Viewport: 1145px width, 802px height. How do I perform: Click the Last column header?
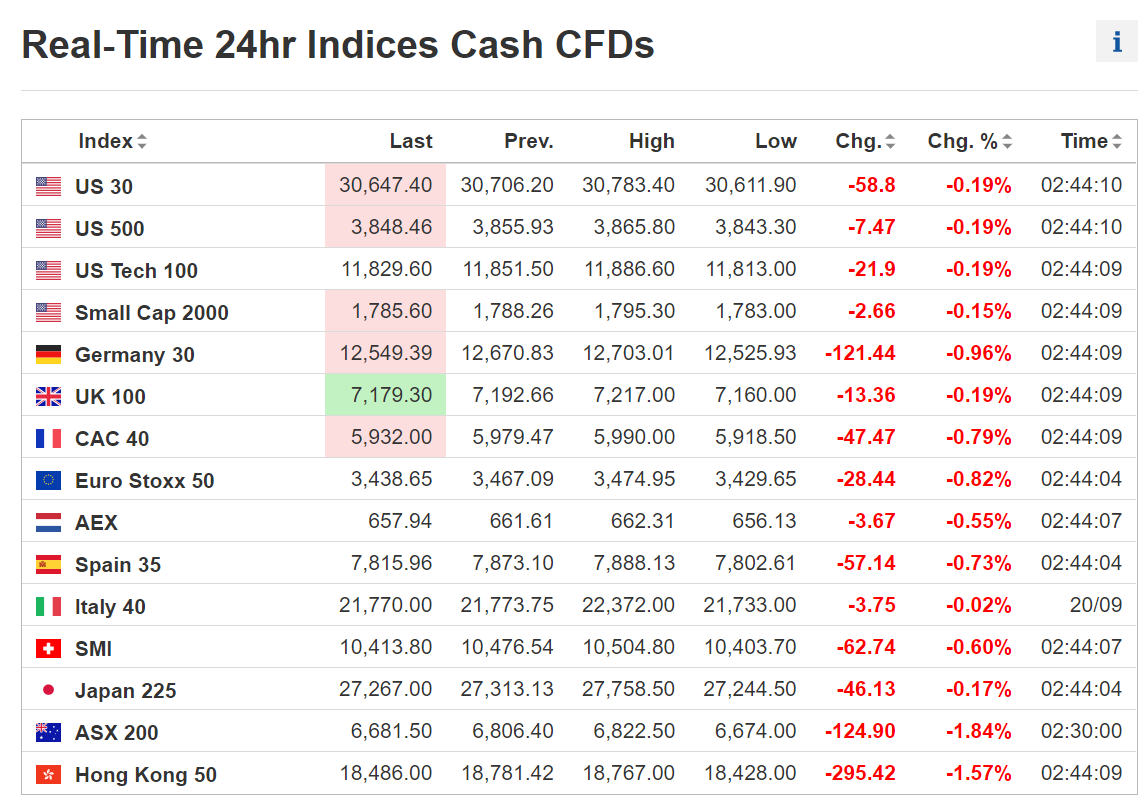coord(410,141)
